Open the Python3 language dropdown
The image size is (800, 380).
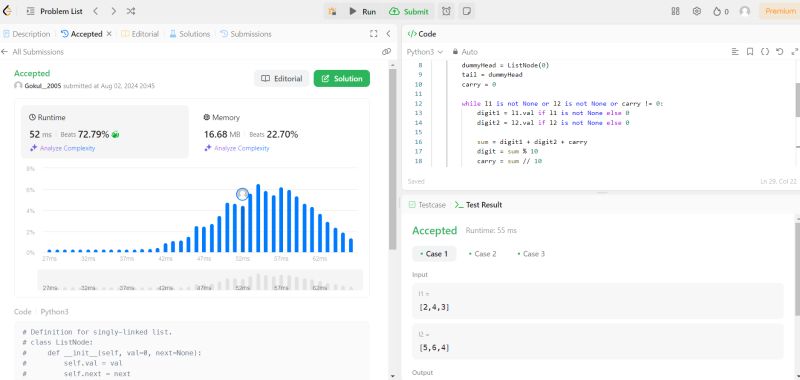424,52
